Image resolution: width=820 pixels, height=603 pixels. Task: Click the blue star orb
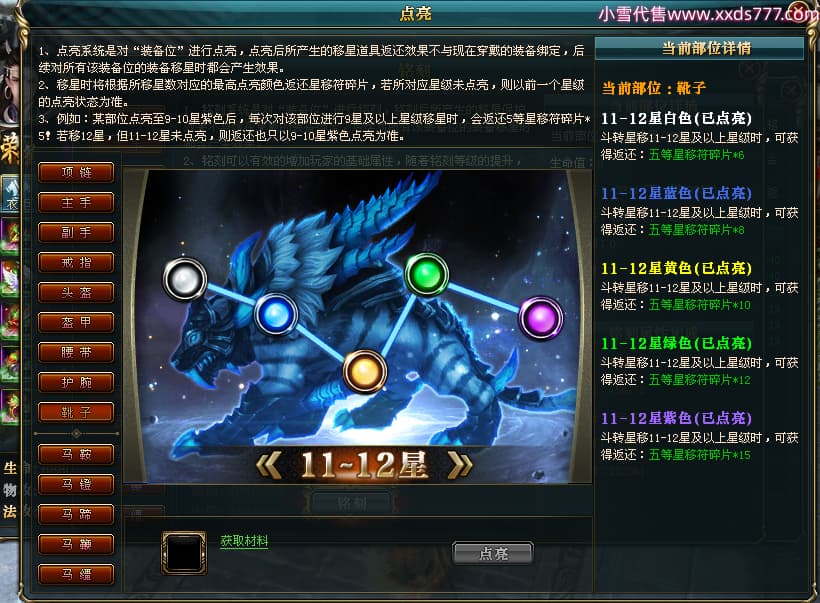(276, 315)
